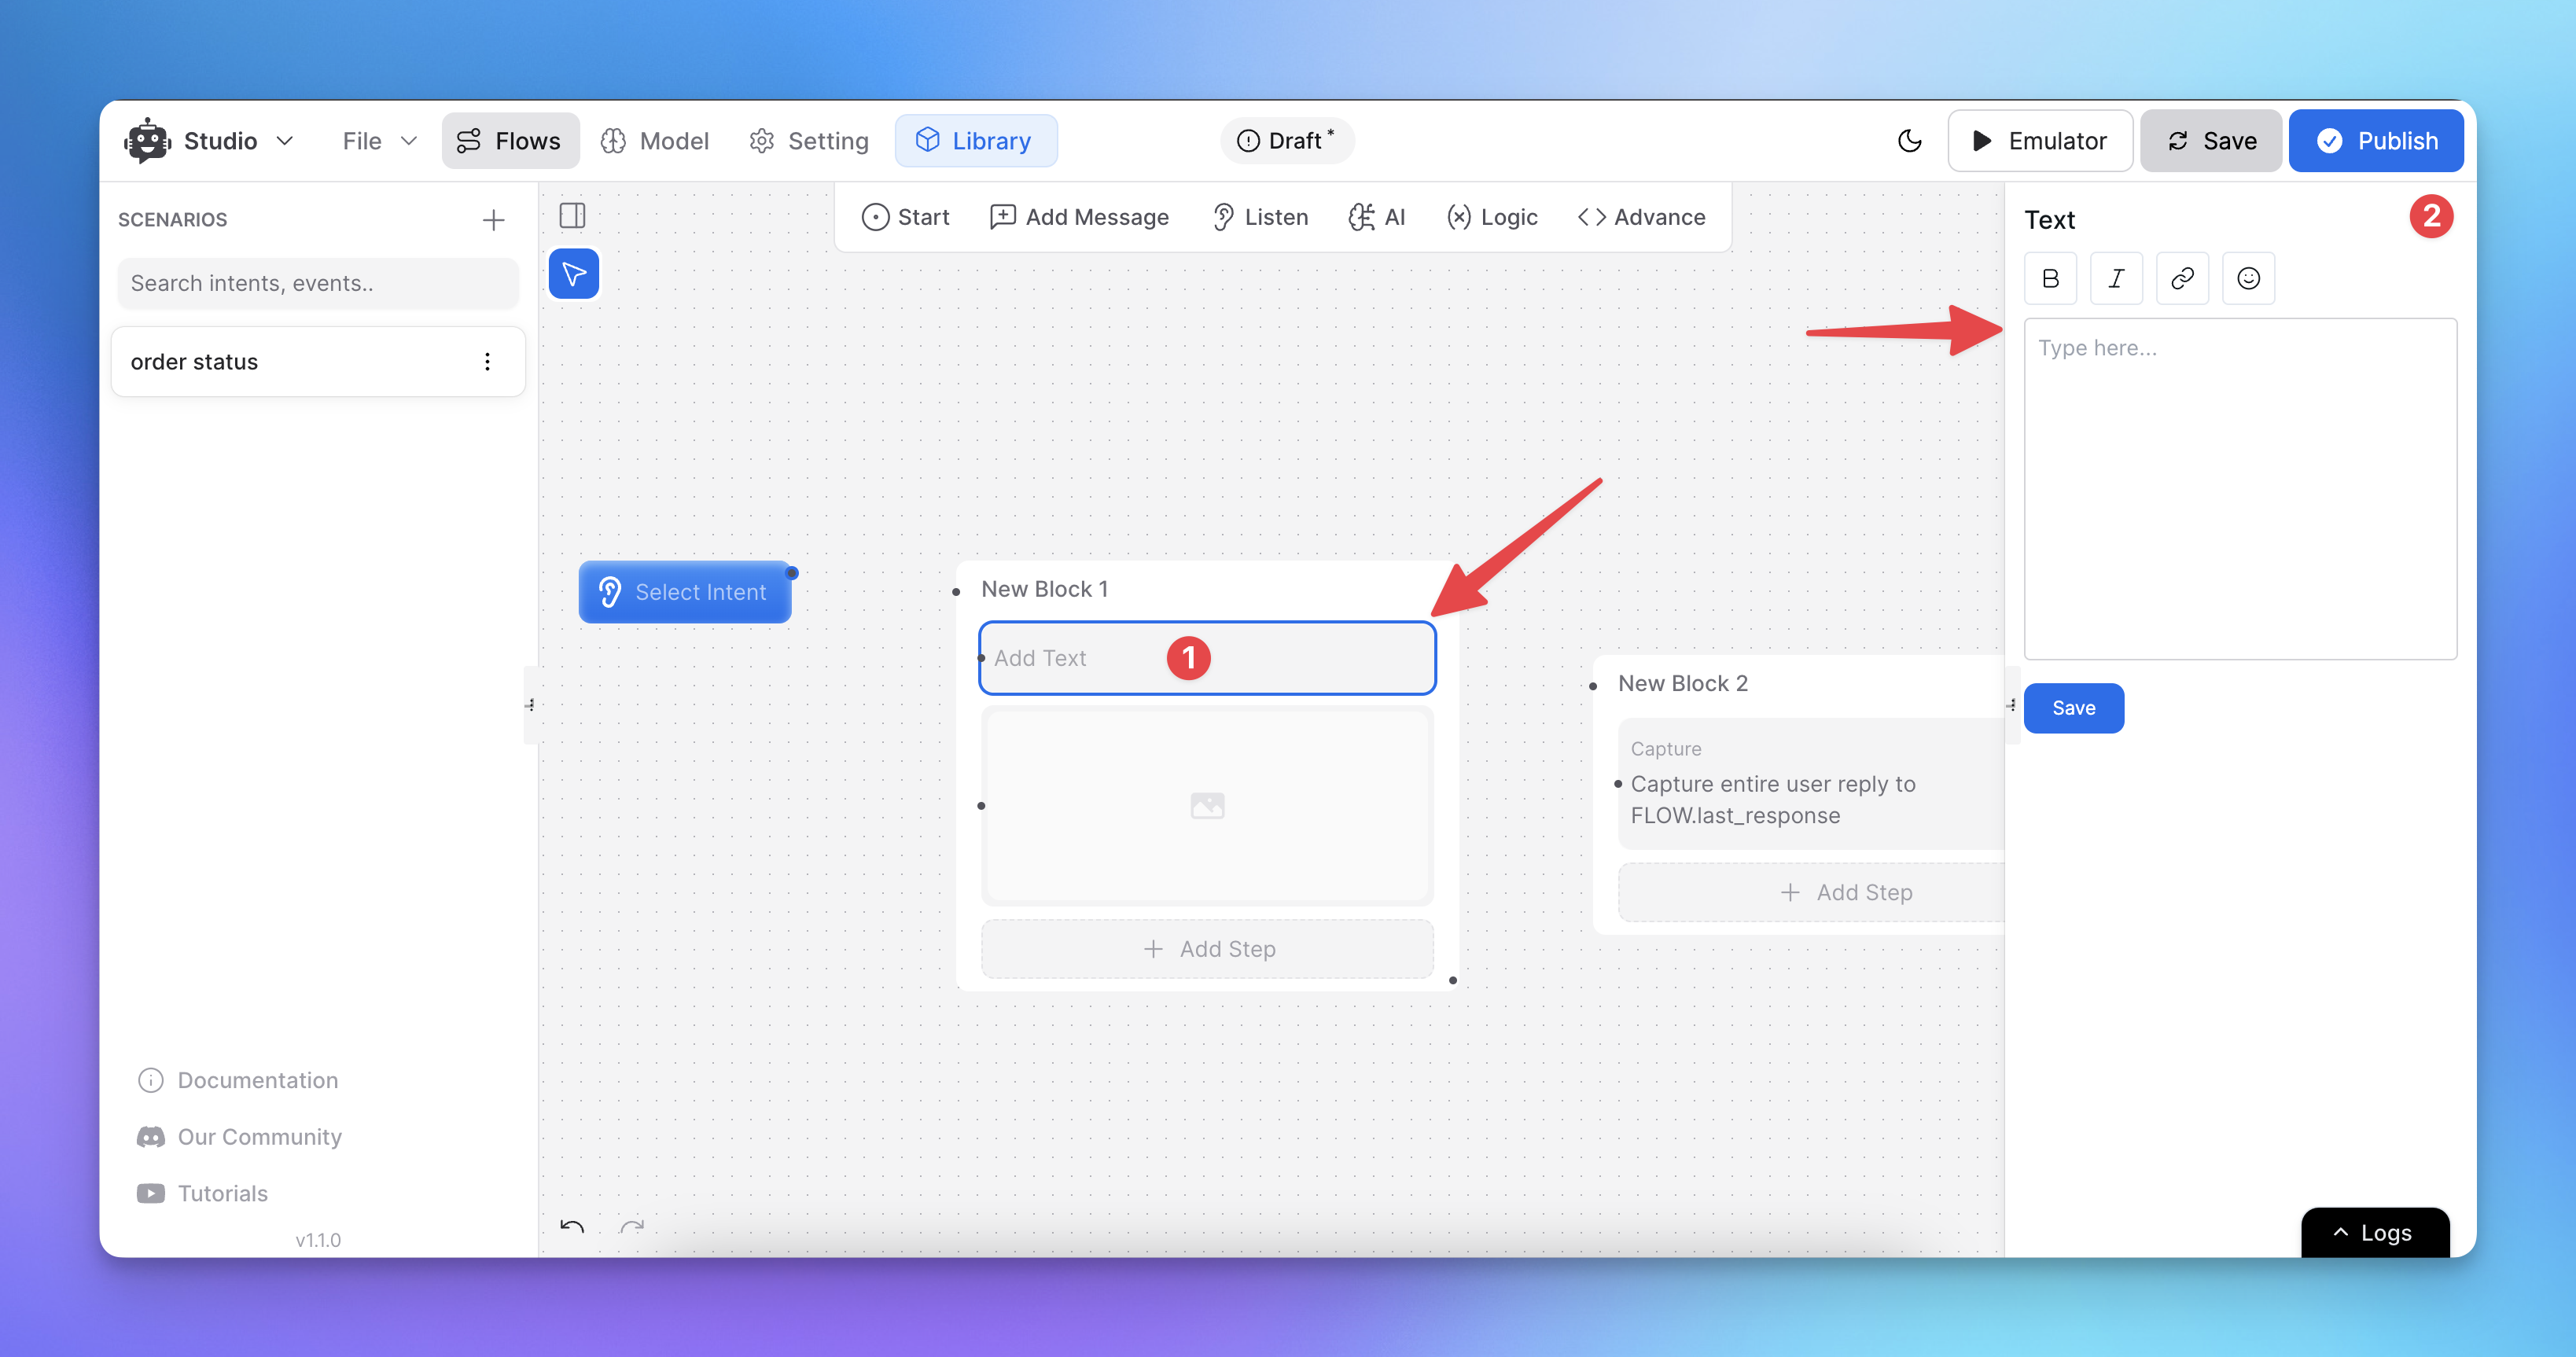Add a new scenario with plus icon

[x=493, y=220]
